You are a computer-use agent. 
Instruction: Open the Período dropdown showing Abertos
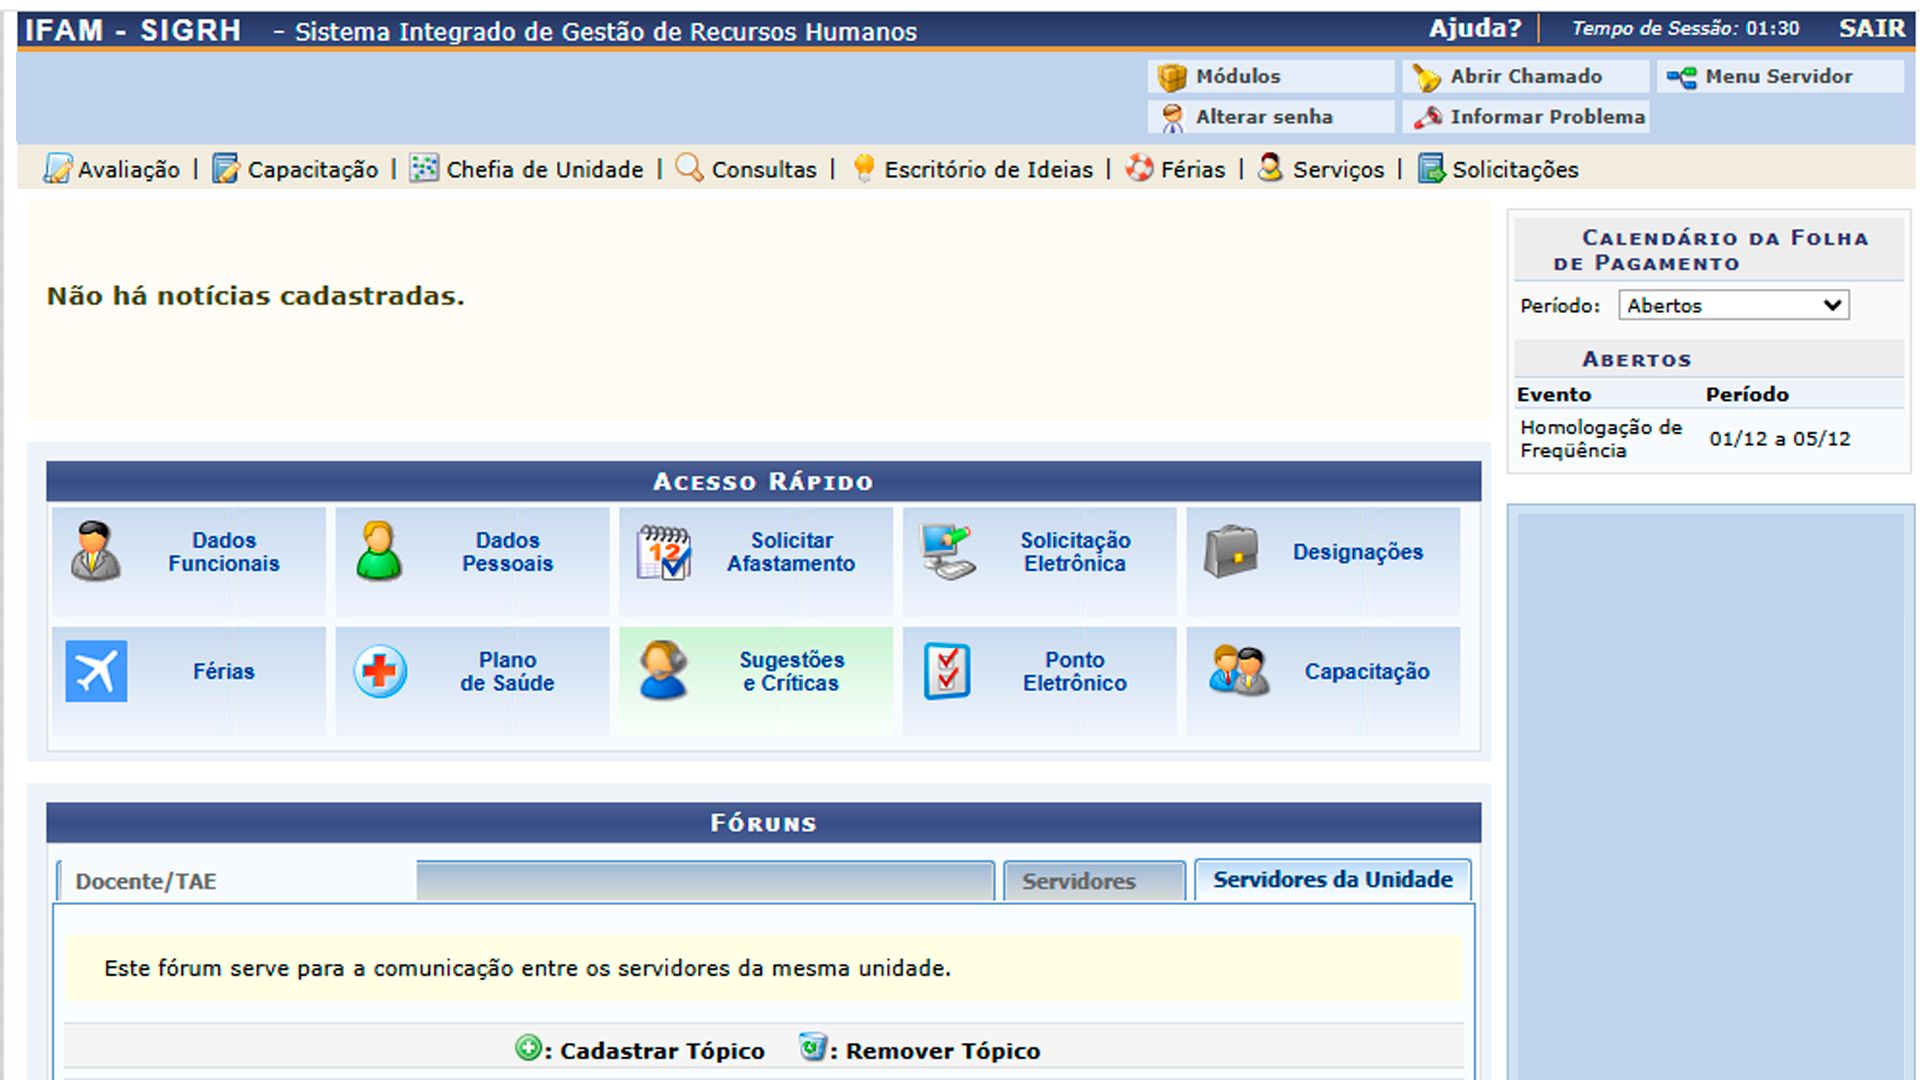[1733, 305]
